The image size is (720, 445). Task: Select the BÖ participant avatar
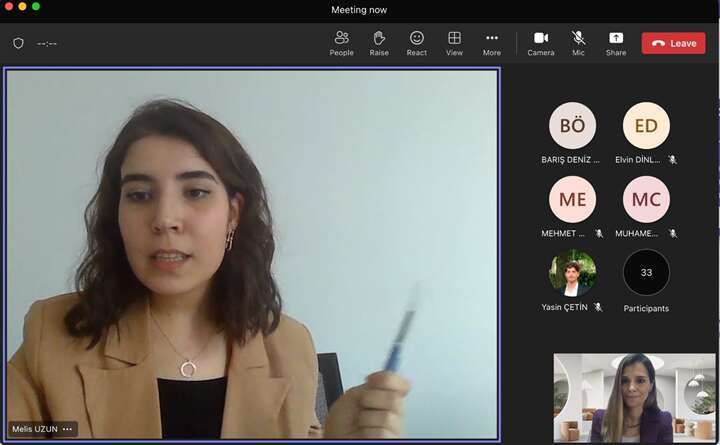coord(572,126)
